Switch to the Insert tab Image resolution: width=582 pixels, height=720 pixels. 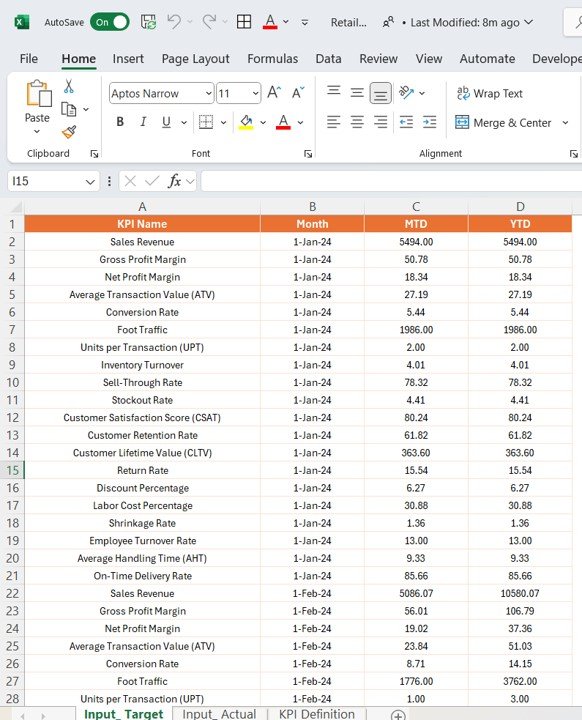point(128,59)
